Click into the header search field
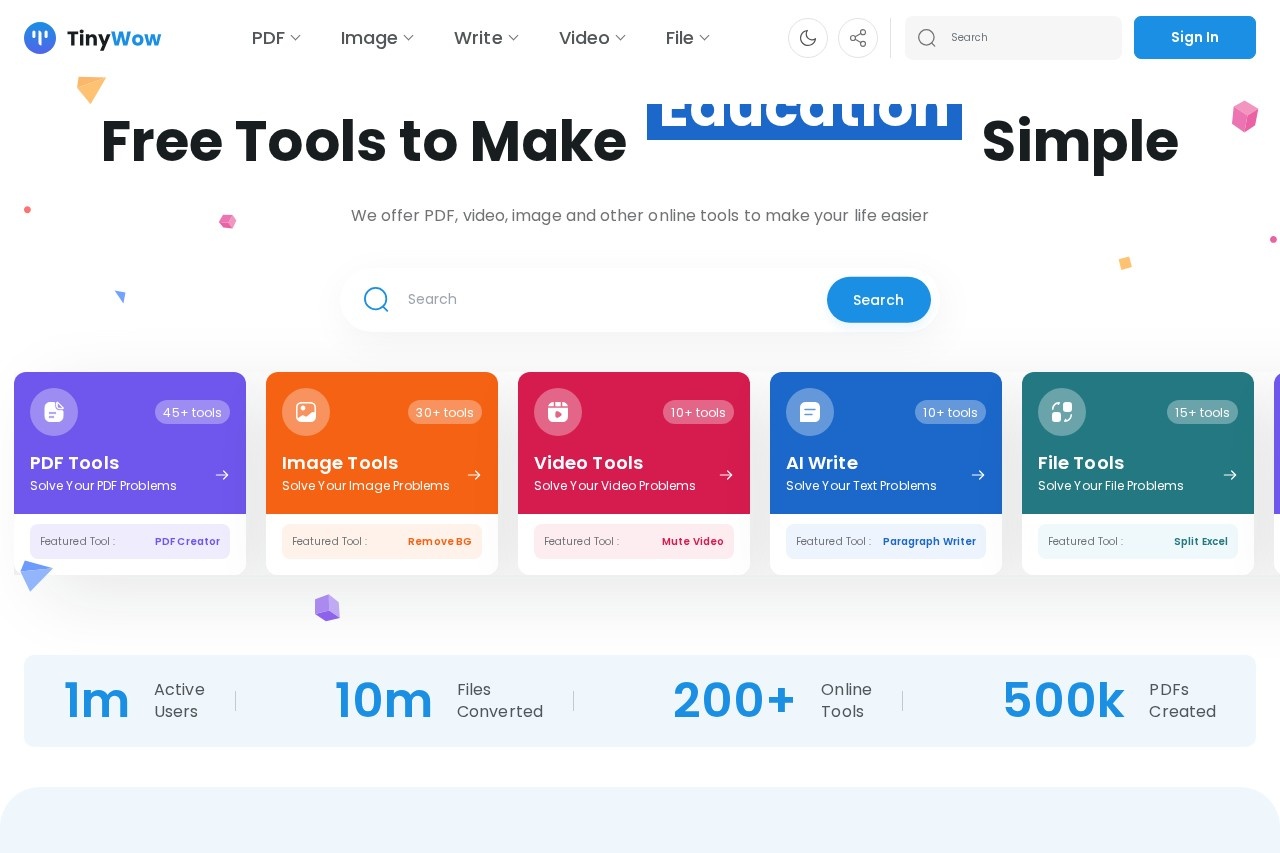1280x853 pixels. [1030, 38]
